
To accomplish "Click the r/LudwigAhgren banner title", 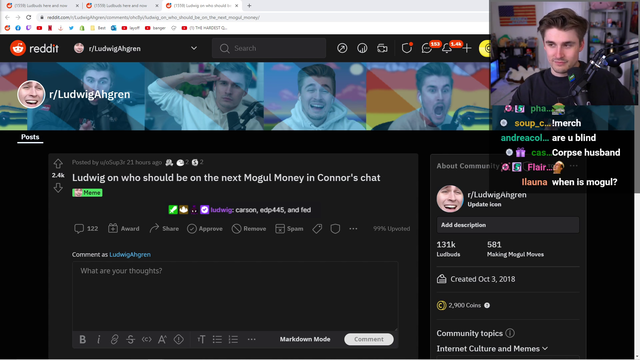I will click(x=89, y=94).
